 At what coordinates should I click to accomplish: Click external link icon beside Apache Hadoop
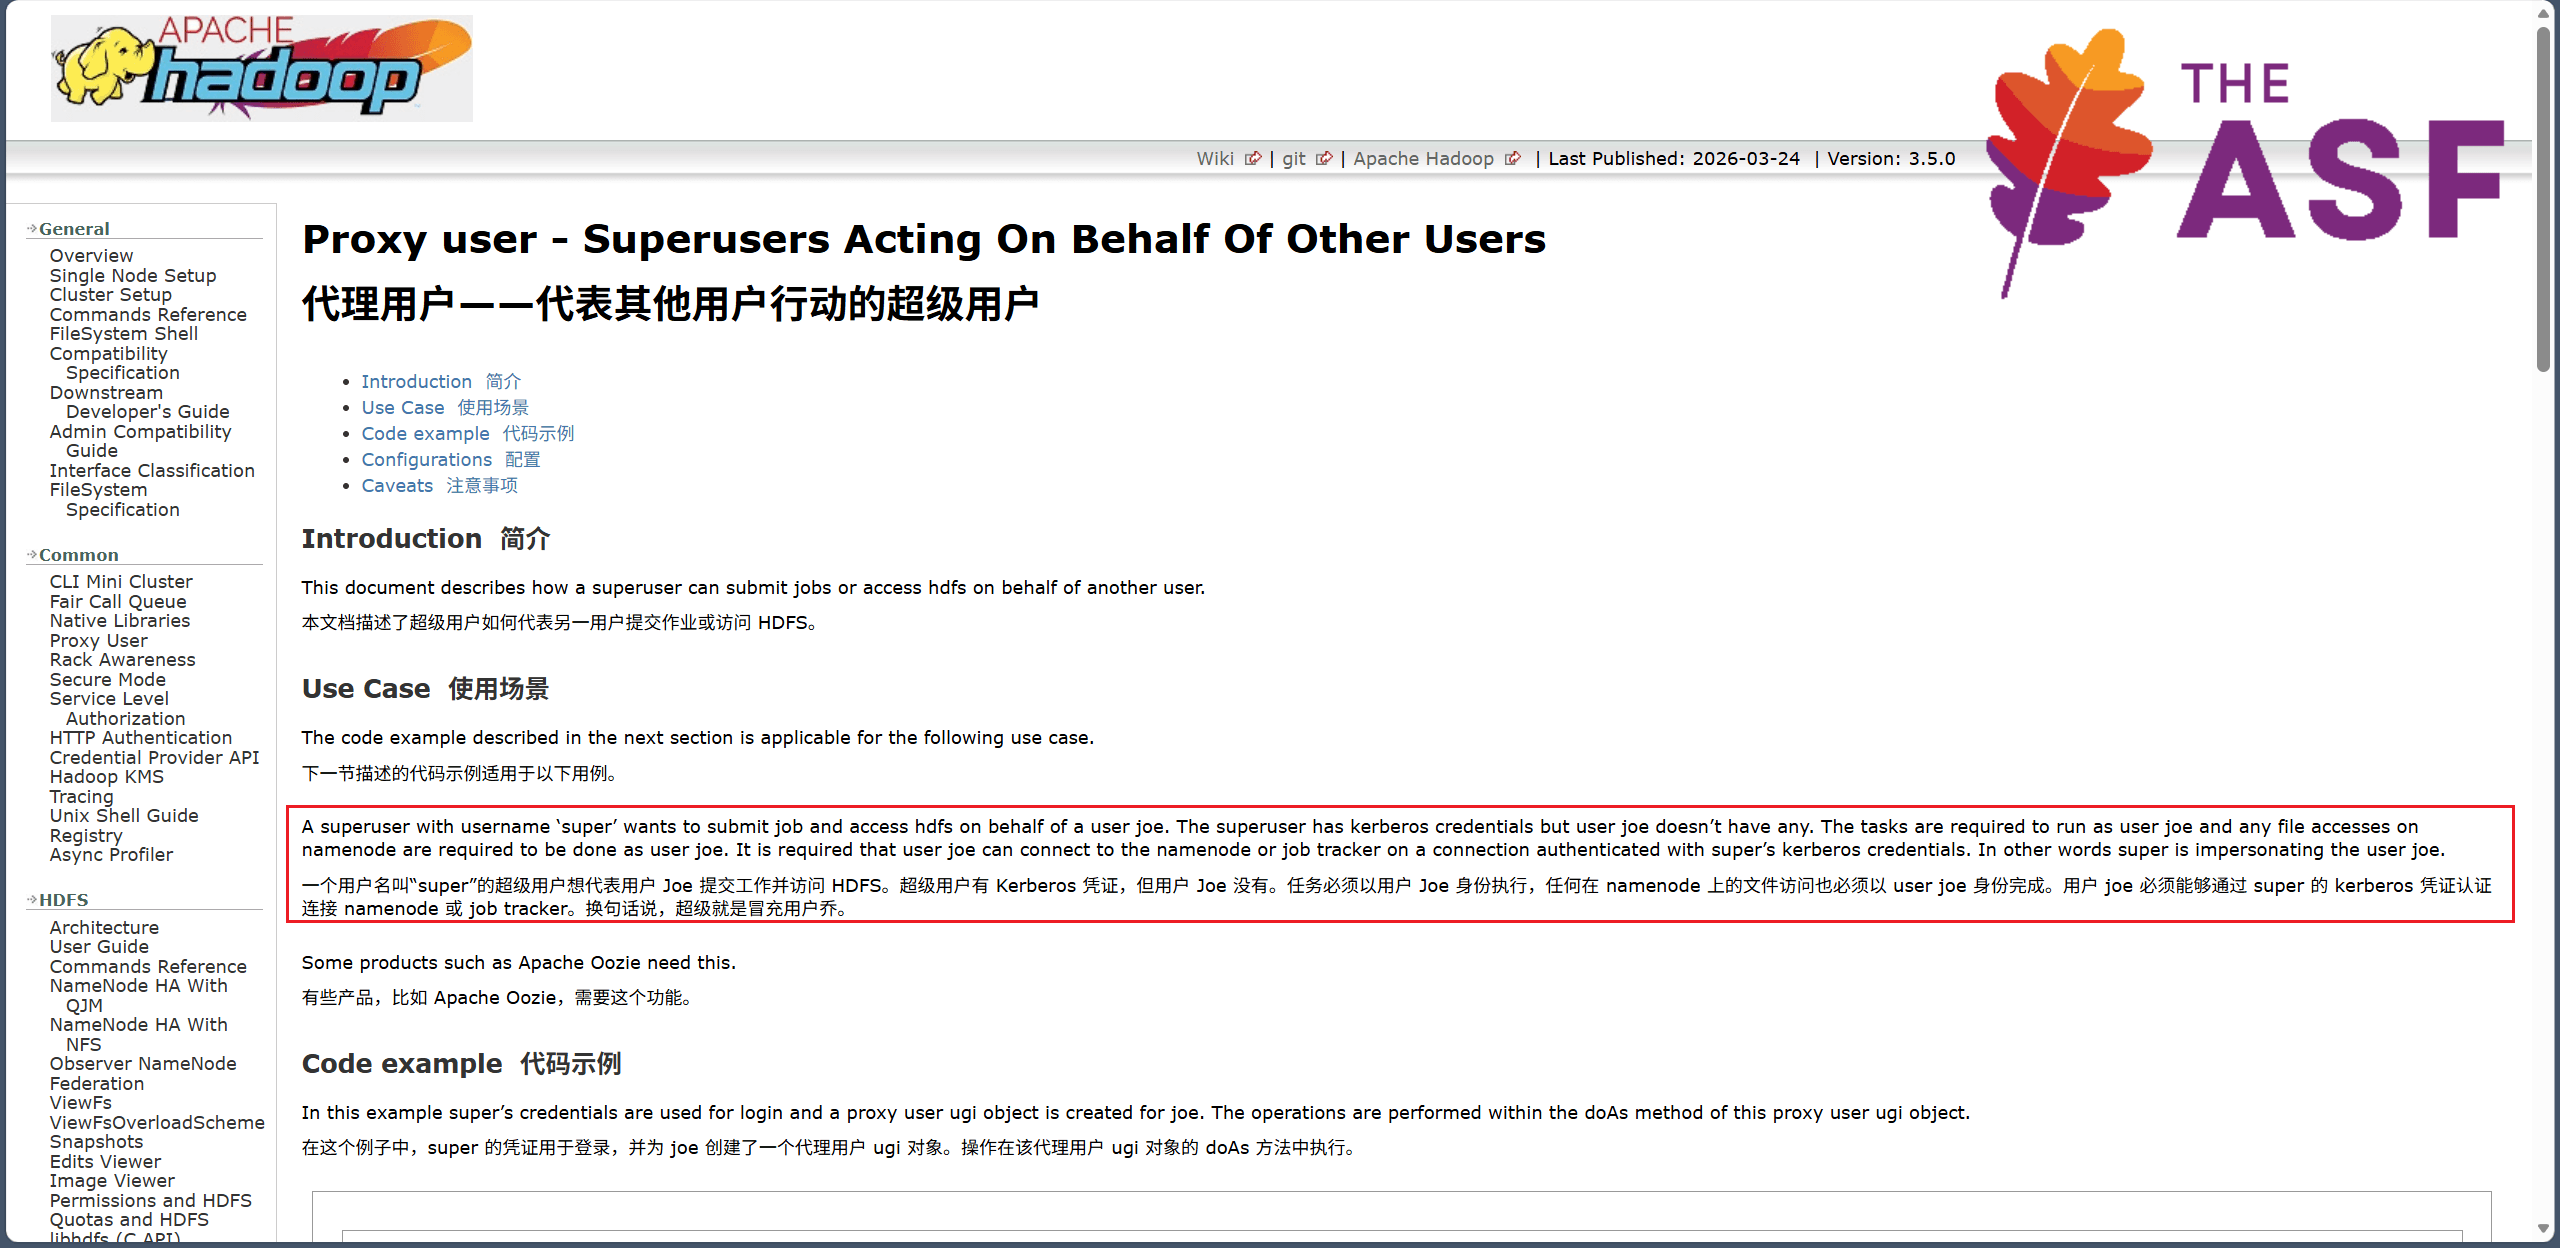pos(1512,159)
